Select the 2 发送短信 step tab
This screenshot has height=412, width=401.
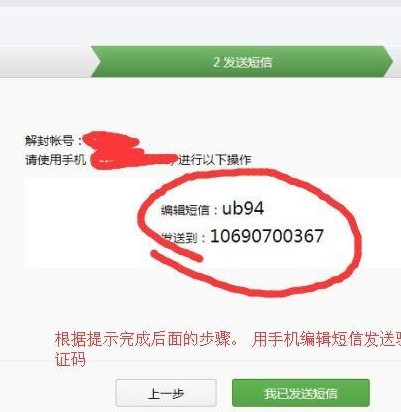[x=242, y=62]
